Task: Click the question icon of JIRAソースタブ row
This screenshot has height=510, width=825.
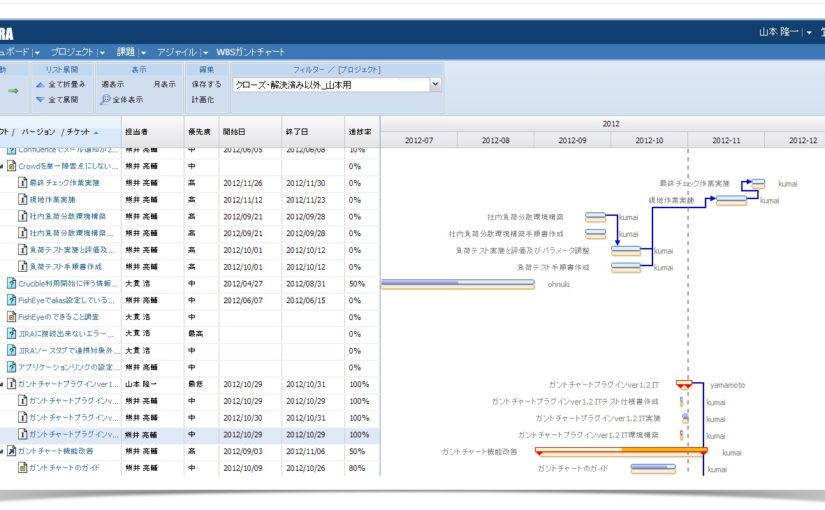Action: coord(12,351)
